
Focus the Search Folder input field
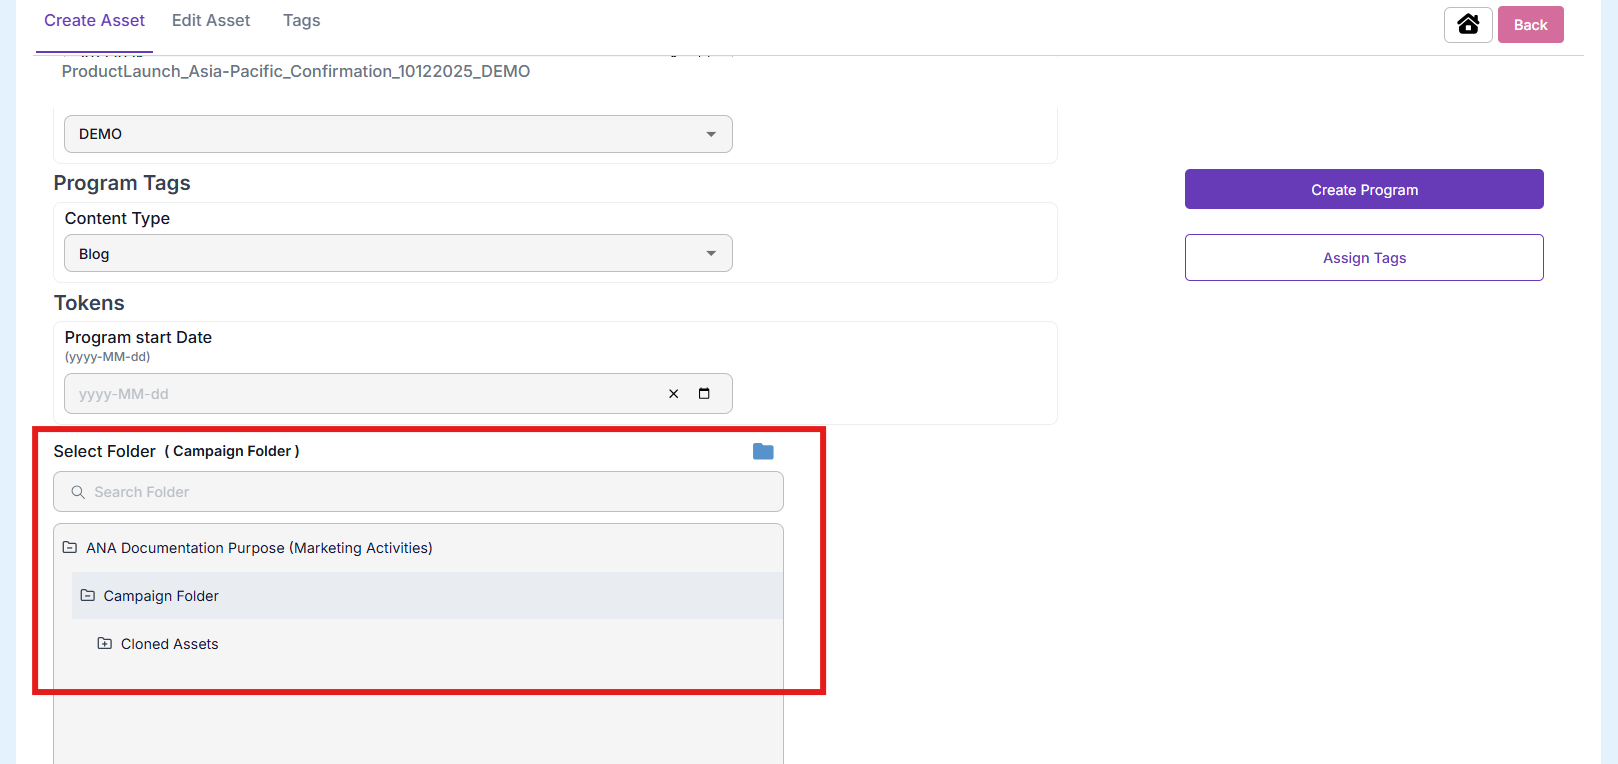pyautogui.click(x=430, y=492)
